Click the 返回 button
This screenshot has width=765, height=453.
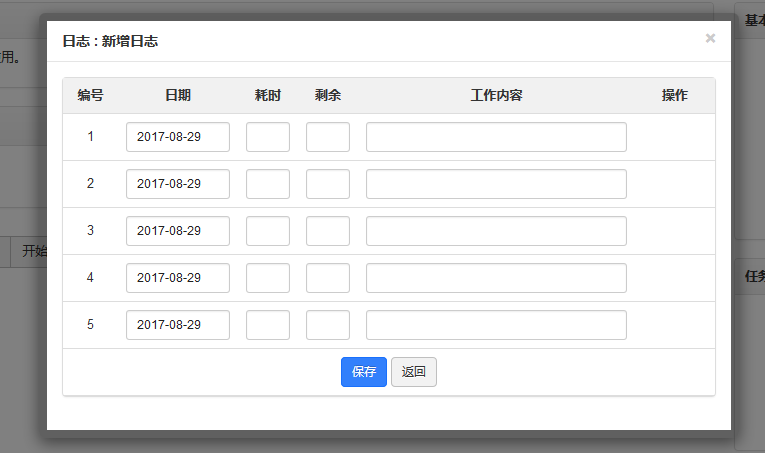(414, 372)
